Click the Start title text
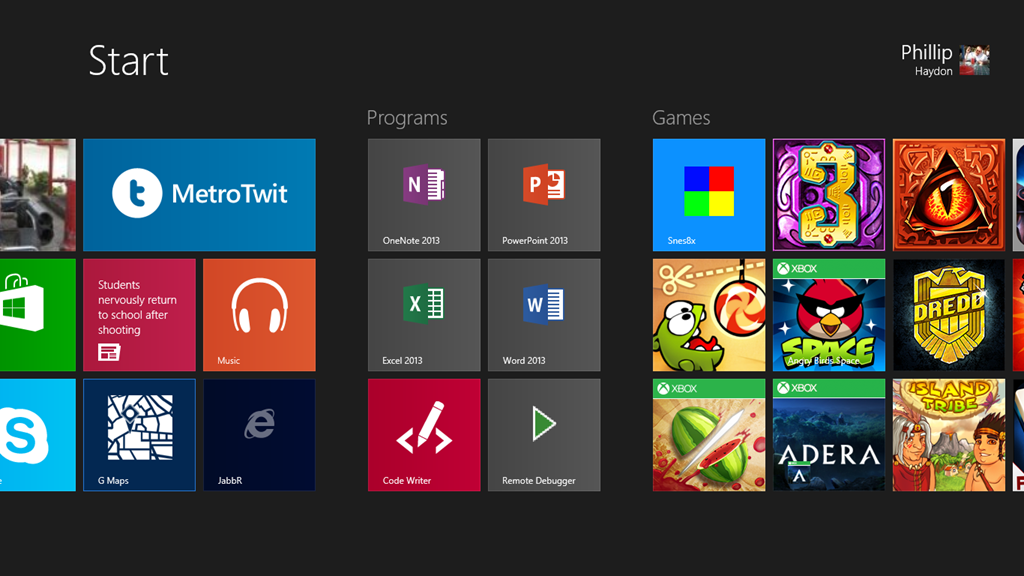 [x=129, y=61]
